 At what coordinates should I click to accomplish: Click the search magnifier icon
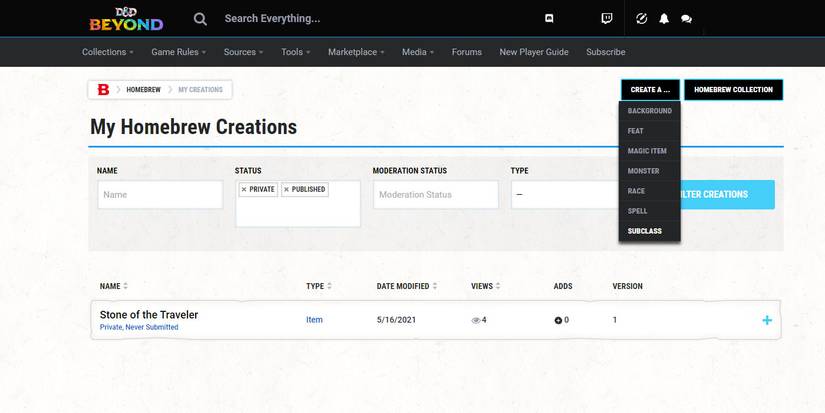coord(200,18)
